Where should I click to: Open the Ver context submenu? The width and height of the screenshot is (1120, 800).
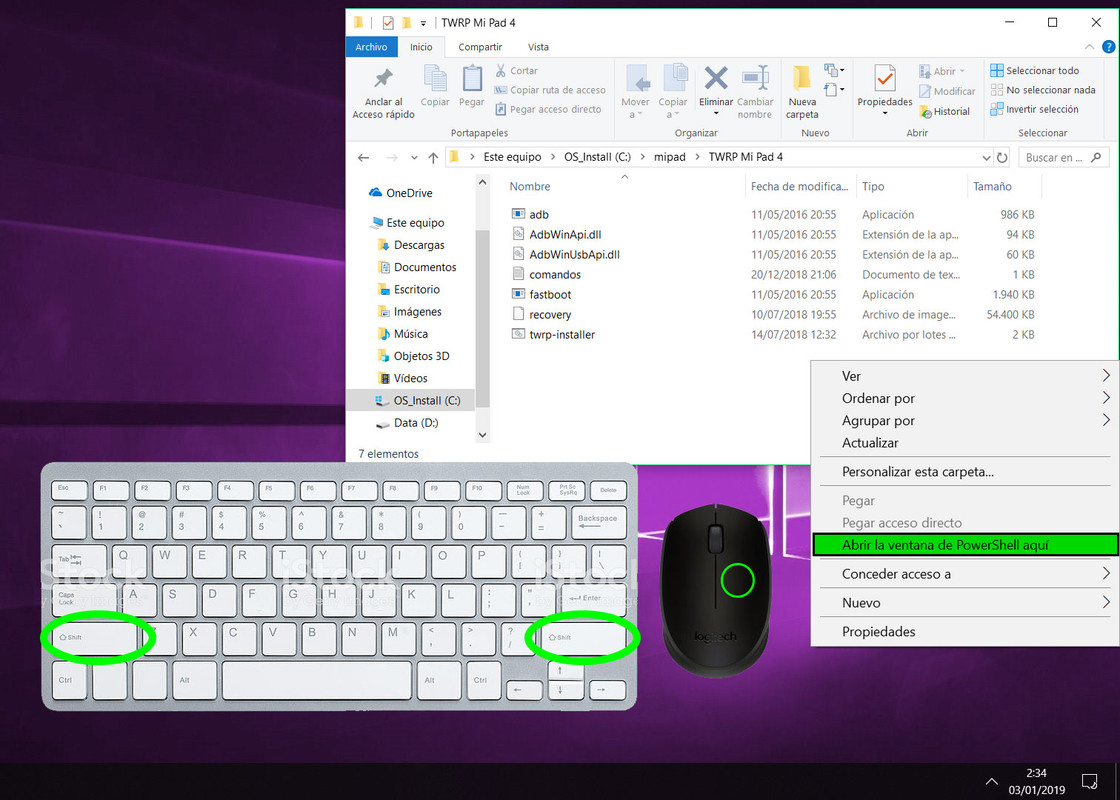point(965,376)
